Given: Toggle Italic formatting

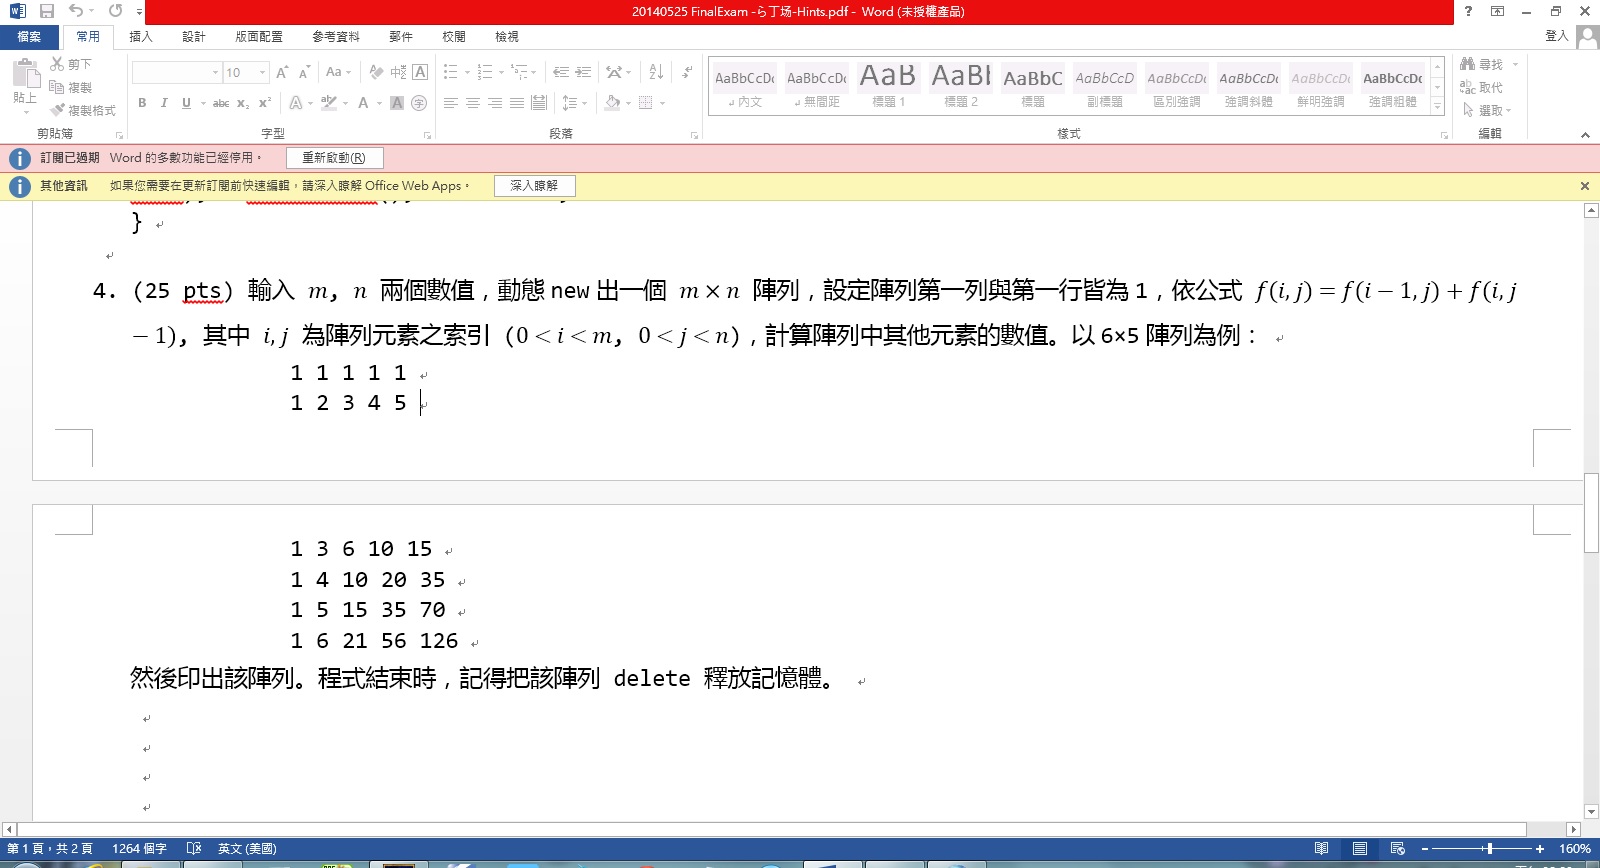Looking at the screenshot, I should 164,103.
